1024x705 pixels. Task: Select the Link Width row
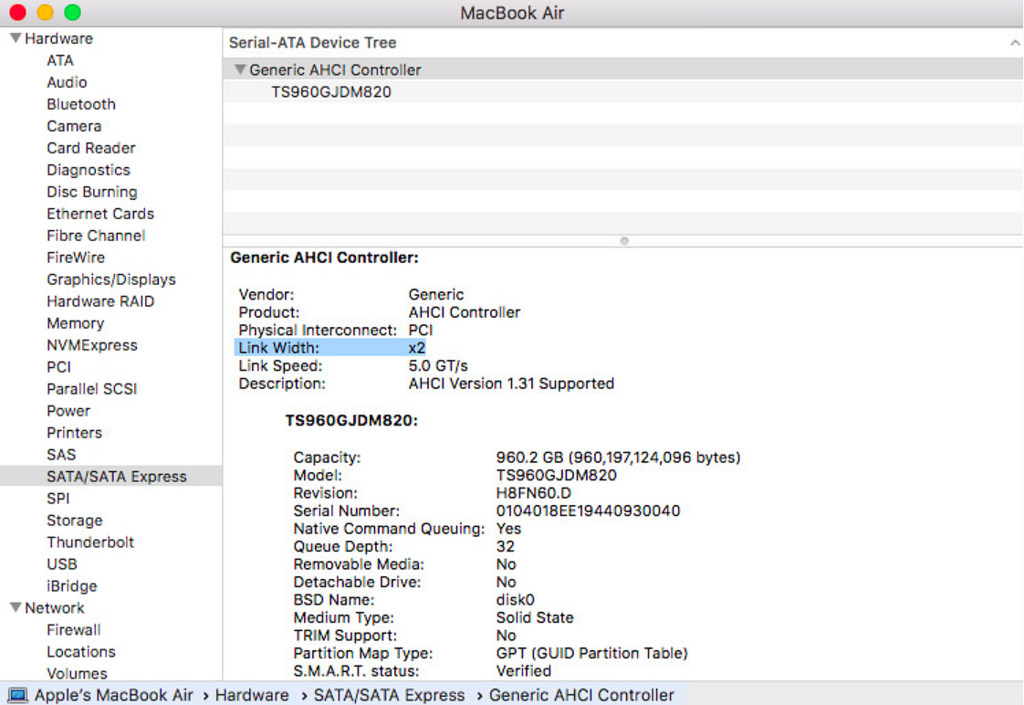[330, 348]
